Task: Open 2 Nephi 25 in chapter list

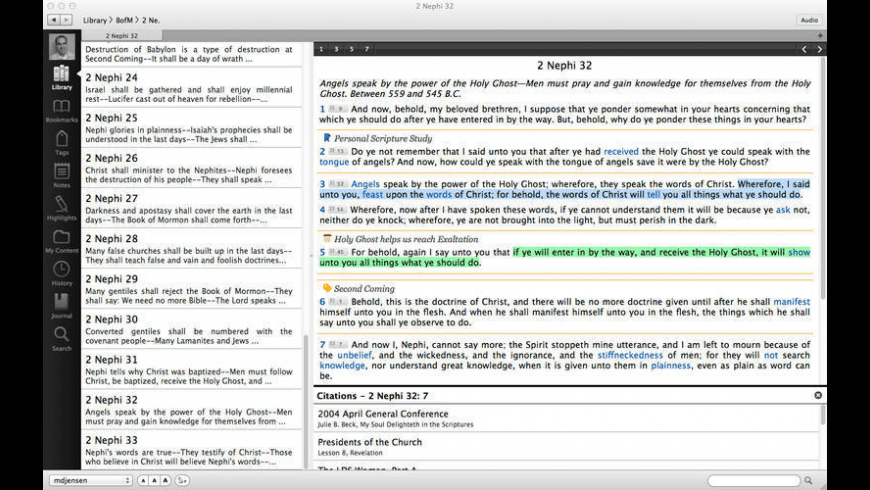Action: pyautogui.click(x=191, y=128)
